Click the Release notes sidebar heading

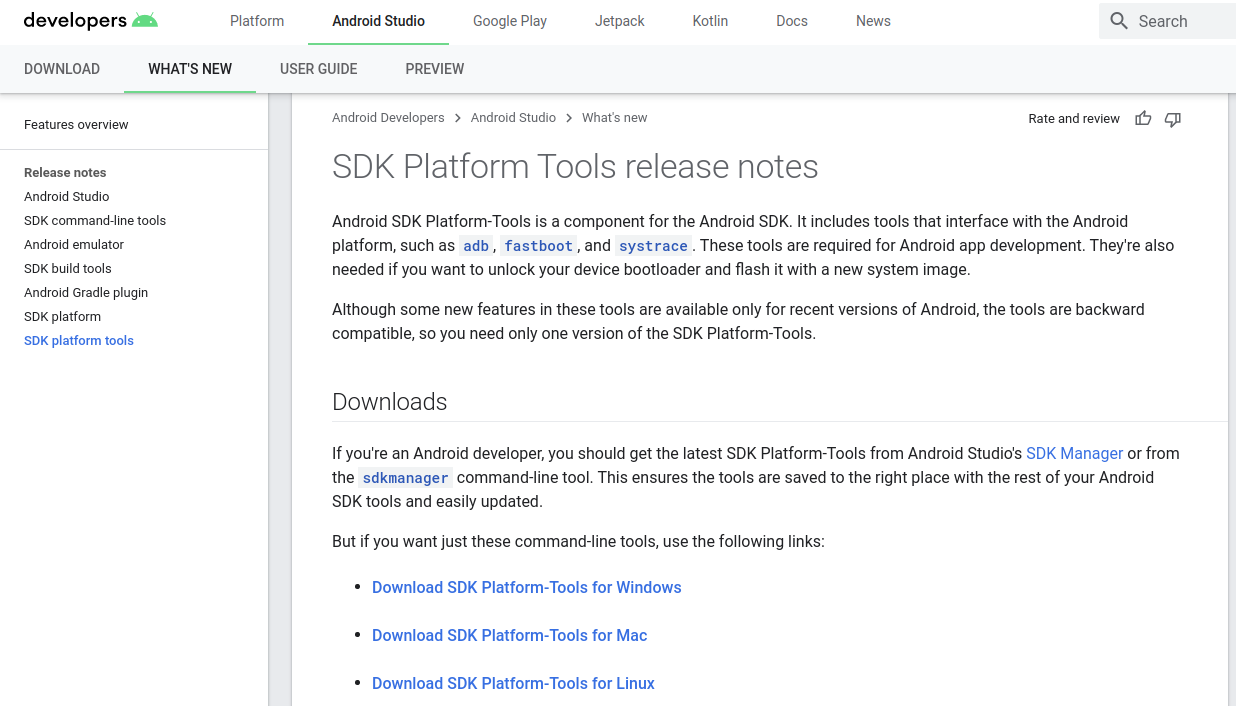(65, 173)
